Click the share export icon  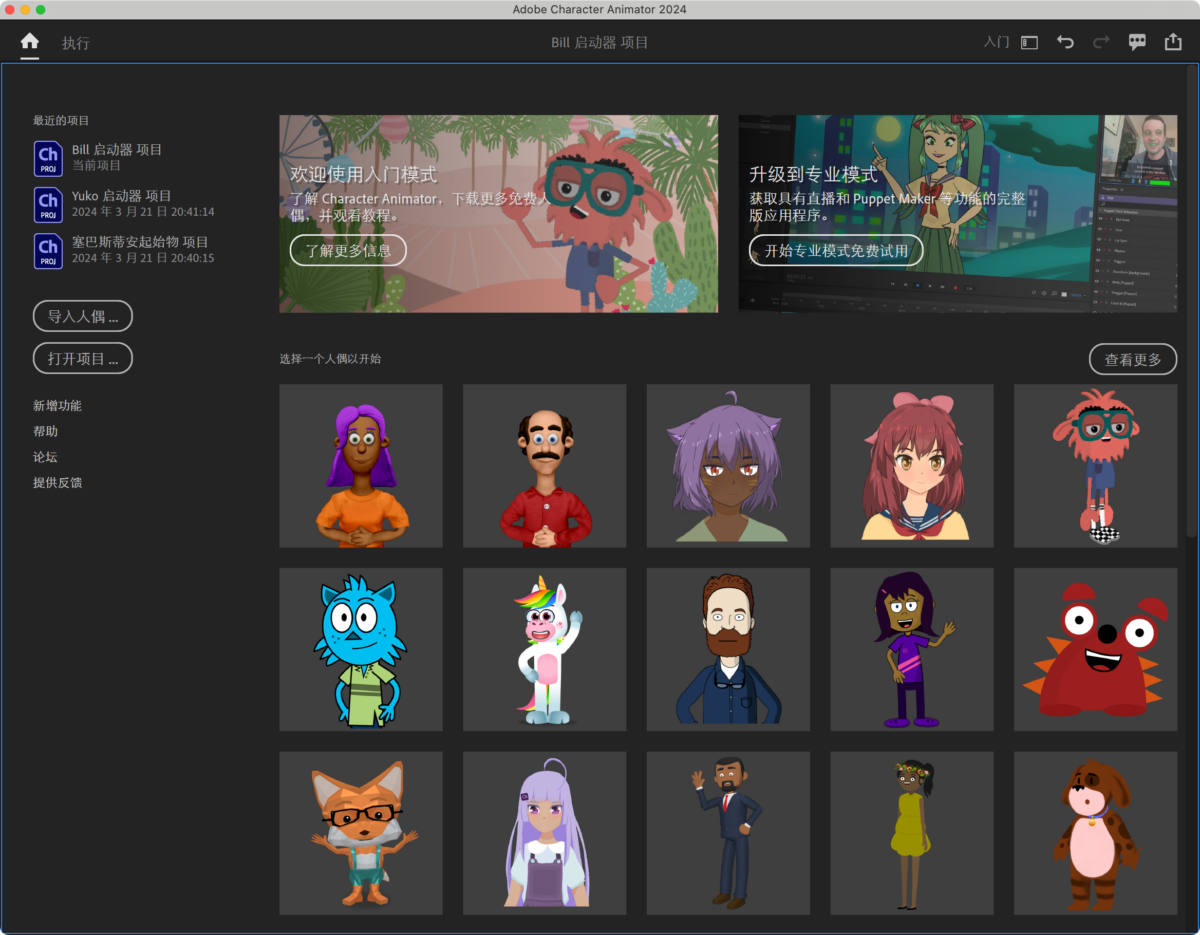(x=1173, y=42)
